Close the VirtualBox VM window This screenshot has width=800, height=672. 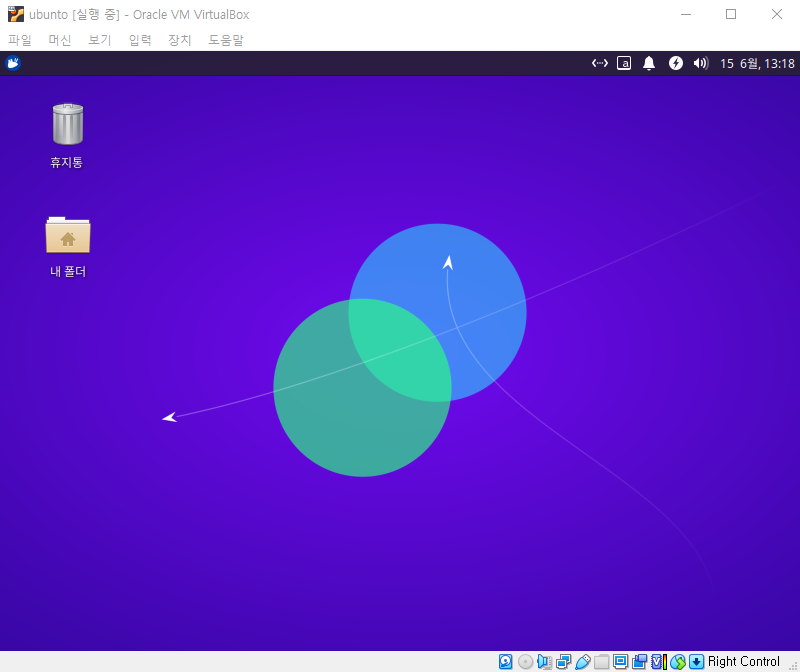click(x=777, y=14)
